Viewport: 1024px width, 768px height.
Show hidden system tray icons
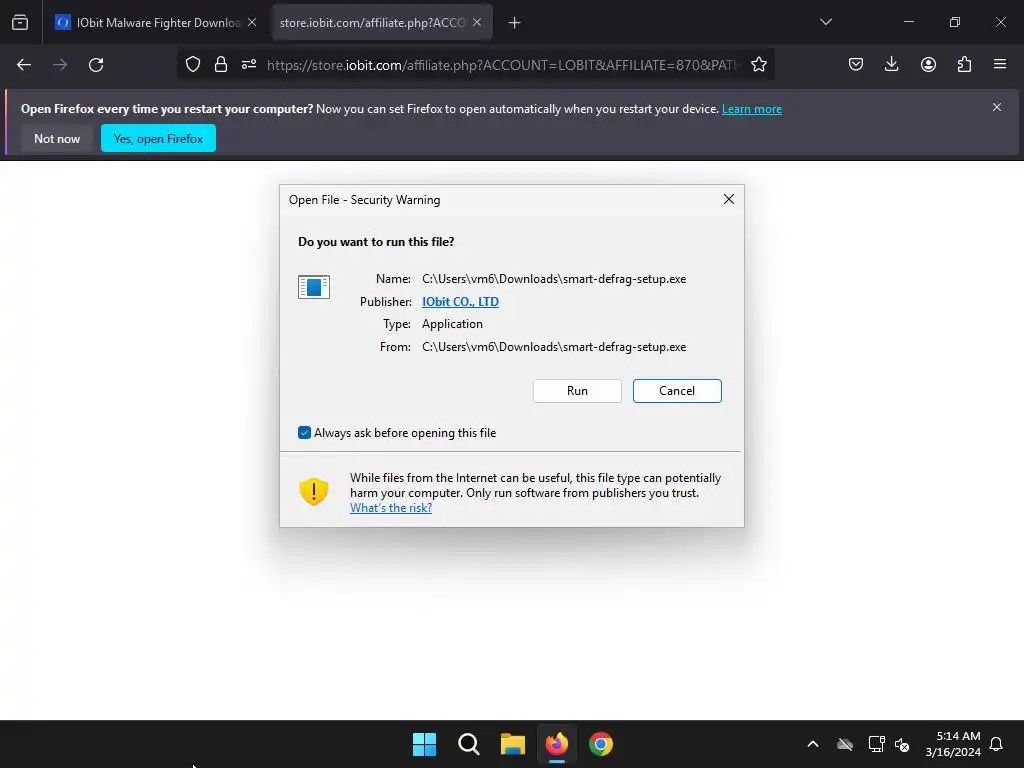[813, 744]
